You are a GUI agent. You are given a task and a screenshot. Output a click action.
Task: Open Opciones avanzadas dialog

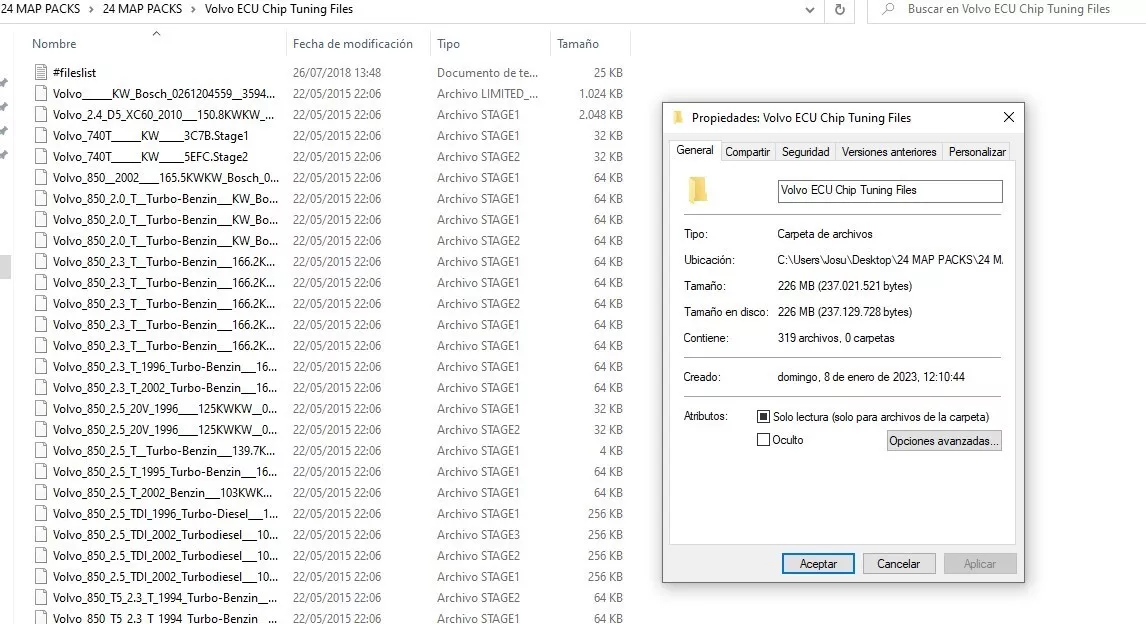pyautogui.click(x=944, y=441)
